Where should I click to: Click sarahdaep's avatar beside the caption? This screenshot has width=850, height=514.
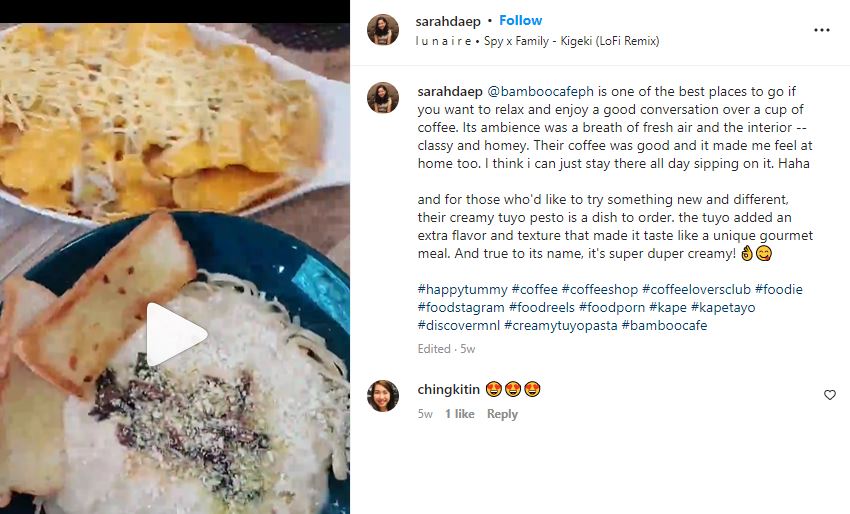tap(383, 97)
